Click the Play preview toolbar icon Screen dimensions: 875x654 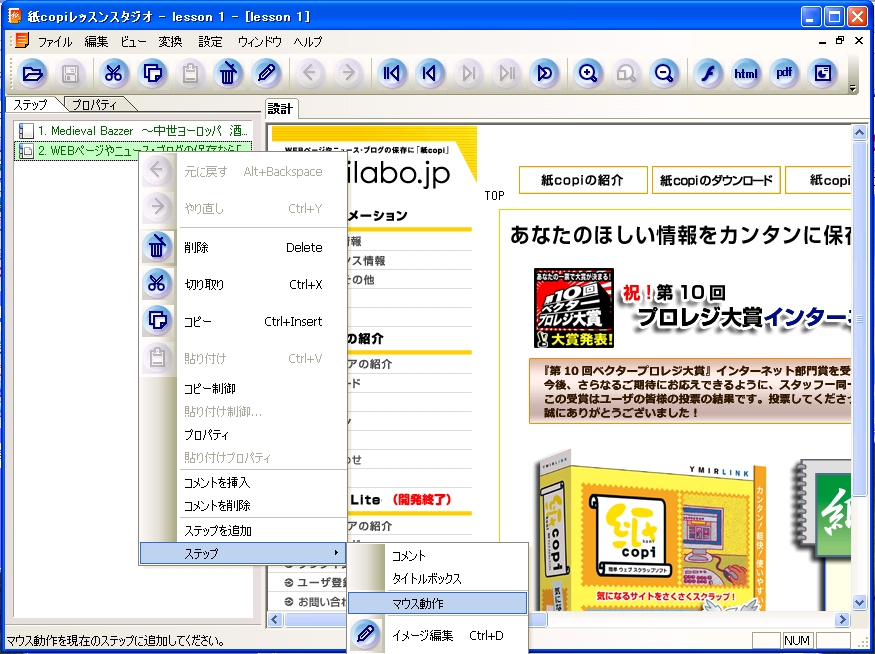point(544,73)
